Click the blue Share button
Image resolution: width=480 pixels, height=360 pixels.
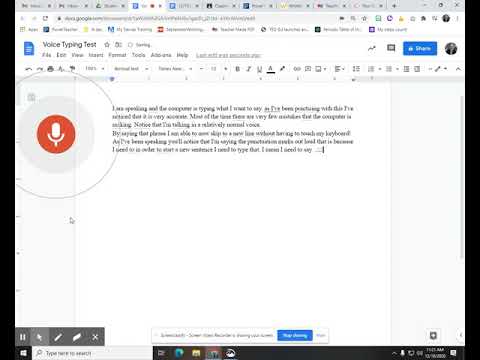(x=420, y=49)
